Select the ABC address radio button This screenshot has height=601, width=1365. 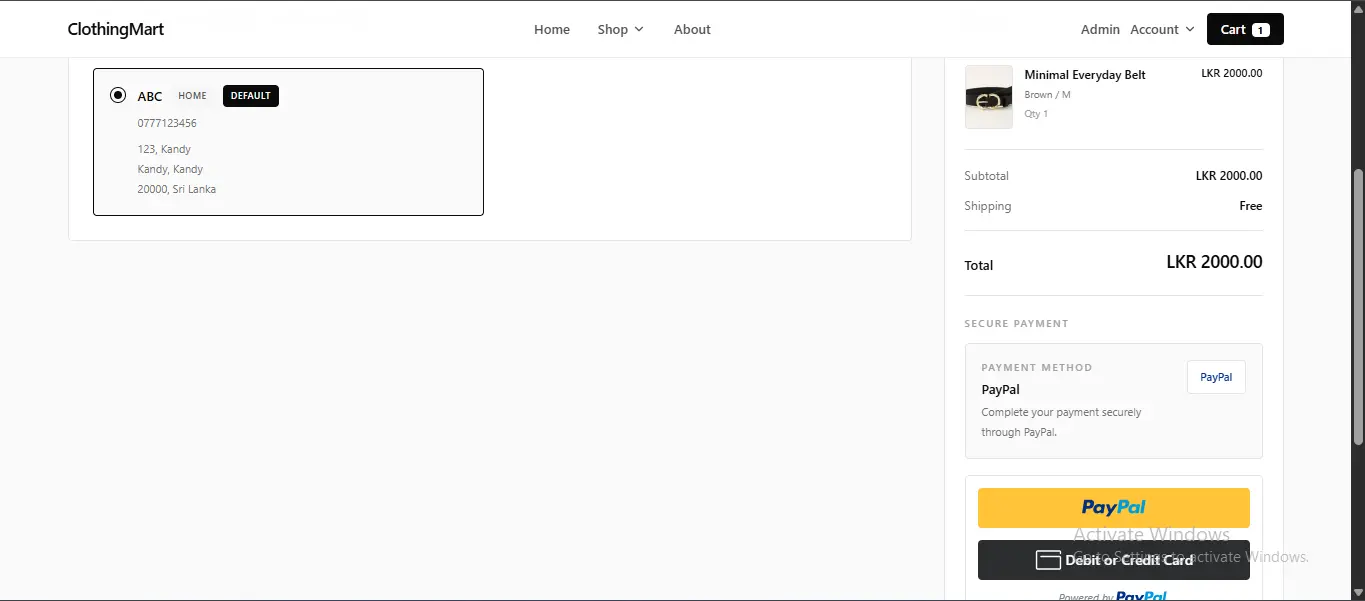click(x=118, y=95)
